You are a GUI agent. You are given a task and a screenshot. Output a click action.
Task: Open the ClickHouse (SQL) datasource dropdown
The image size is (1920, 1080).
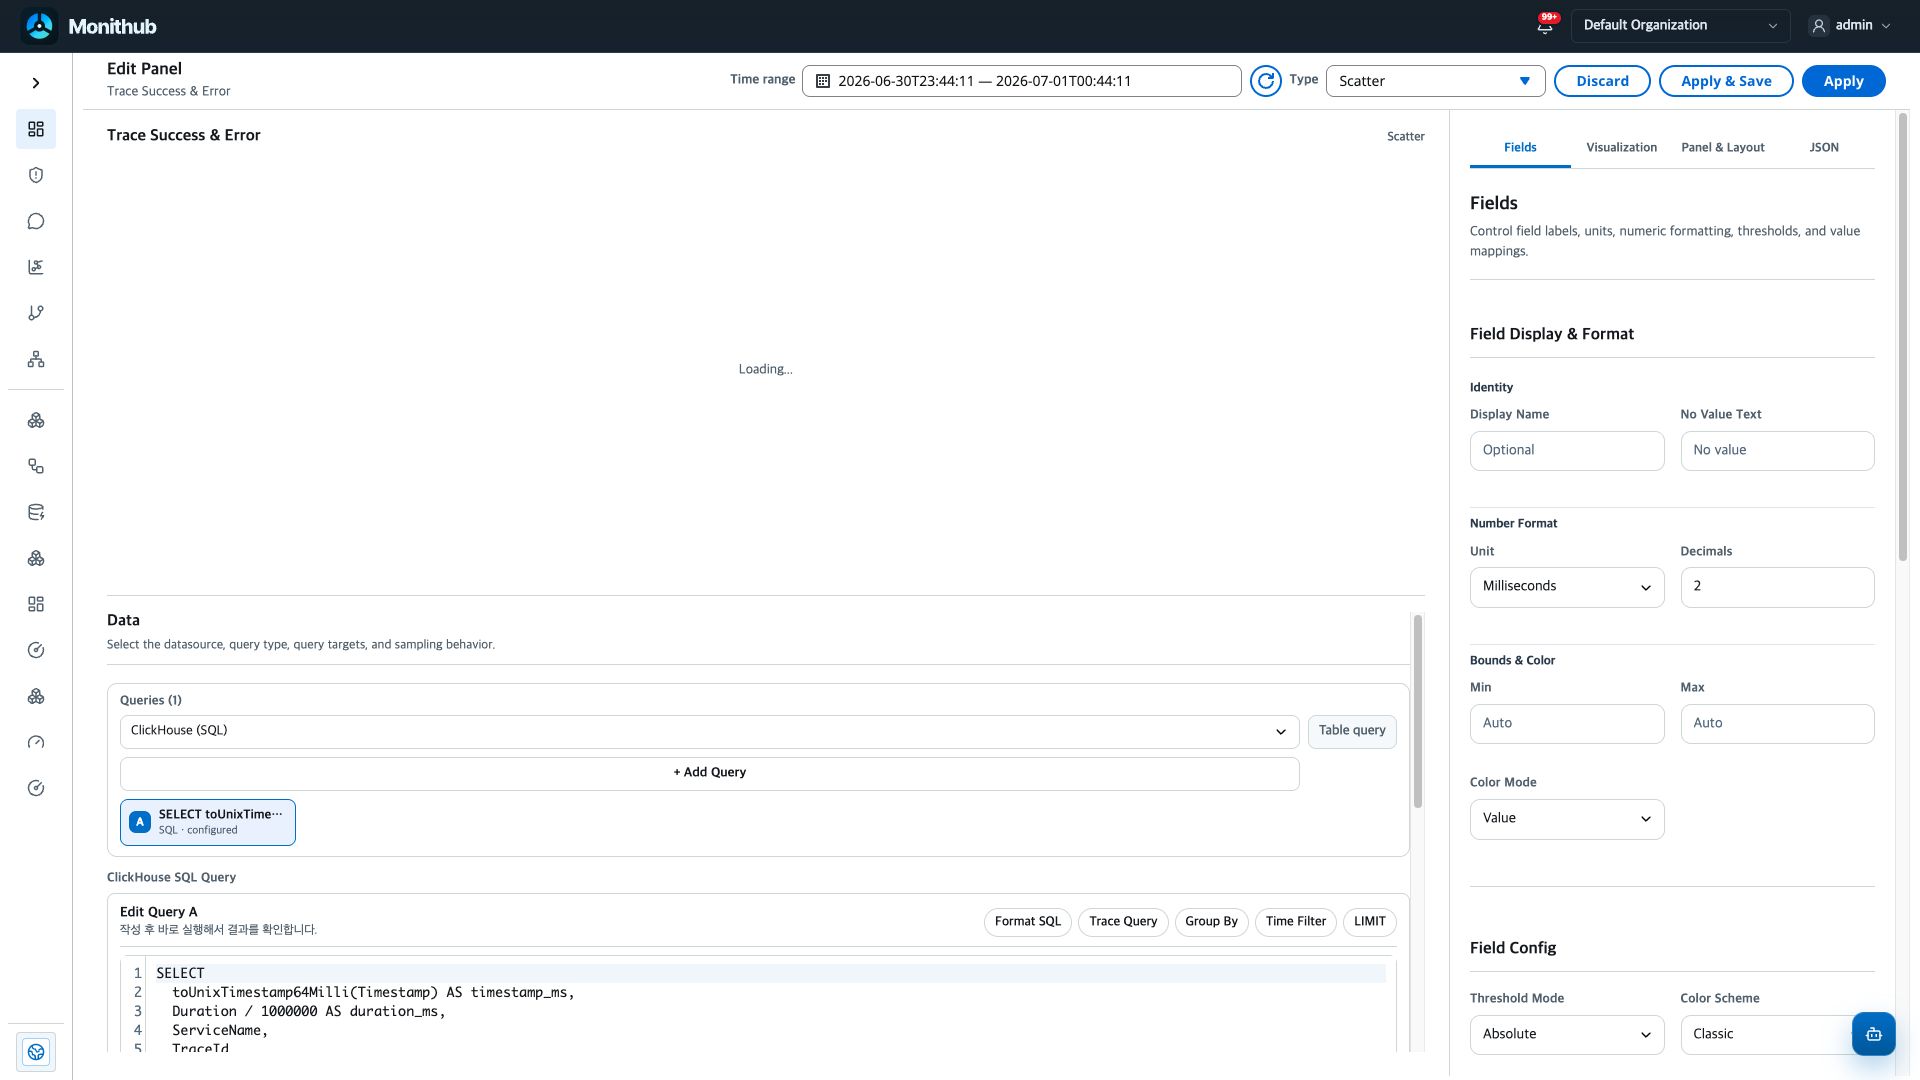pos(709,731)
